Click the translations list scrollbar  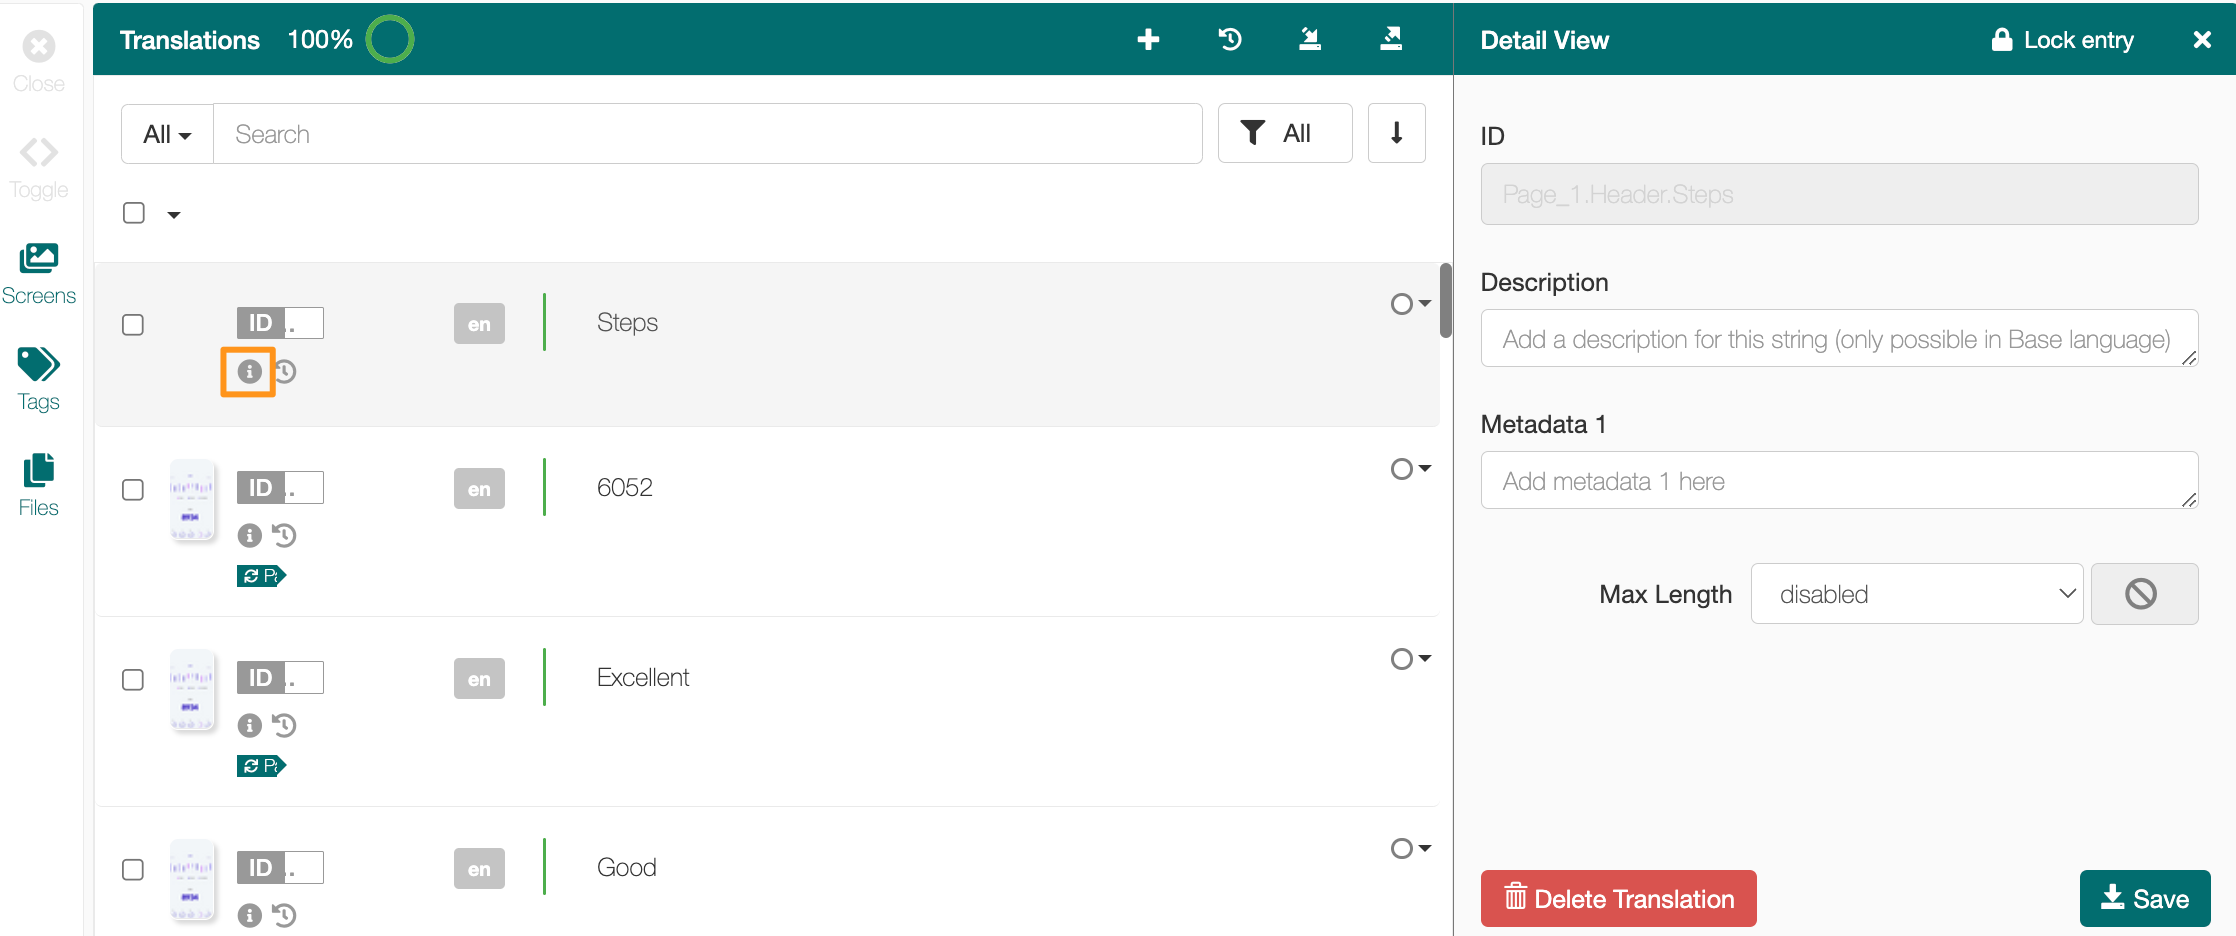[x=1445, y=300]
